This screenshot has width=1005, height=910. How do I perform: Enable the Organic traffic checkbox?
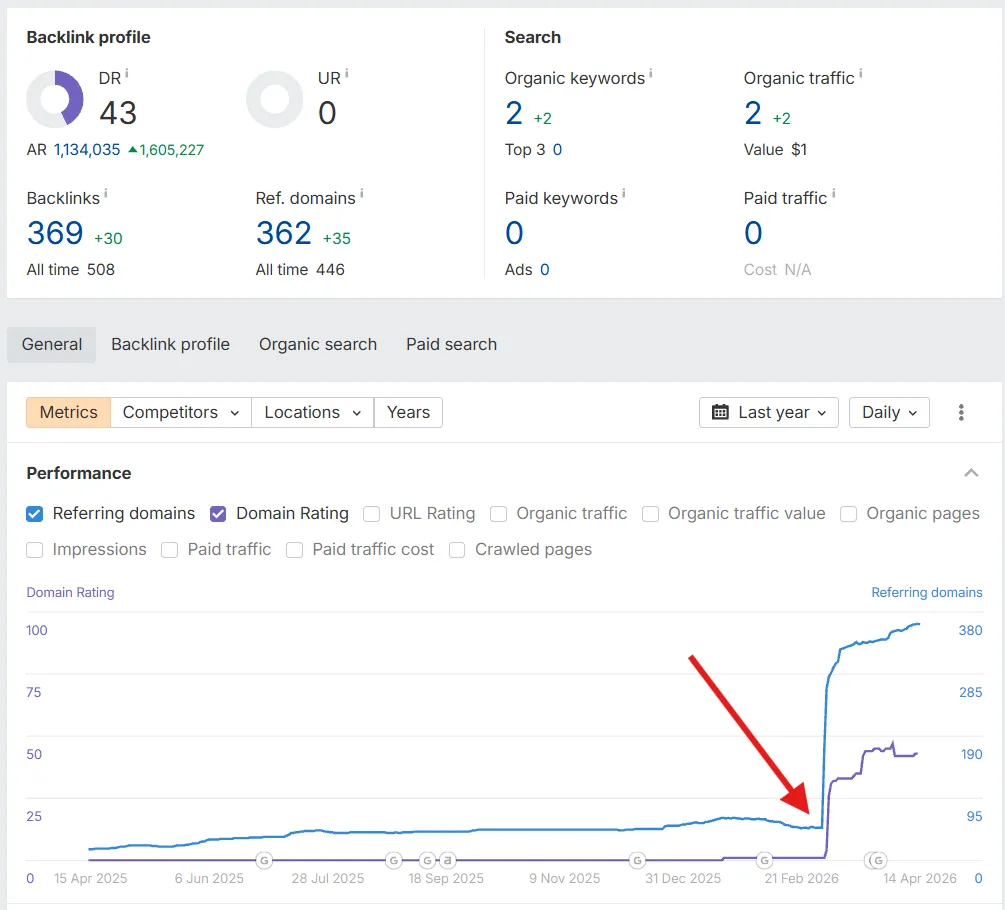tap(498, 514)
